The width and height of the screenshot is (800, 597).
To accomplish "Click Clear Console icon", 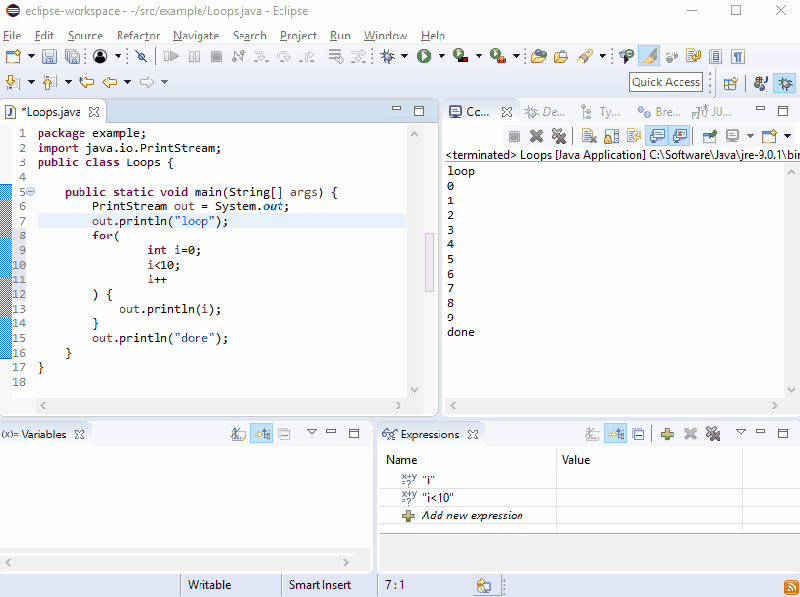I will (589, 136).
